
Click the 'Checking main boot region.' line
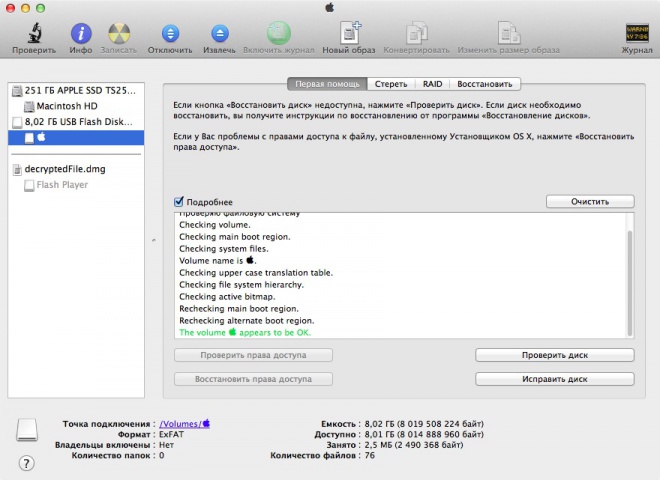coord(235,237)
